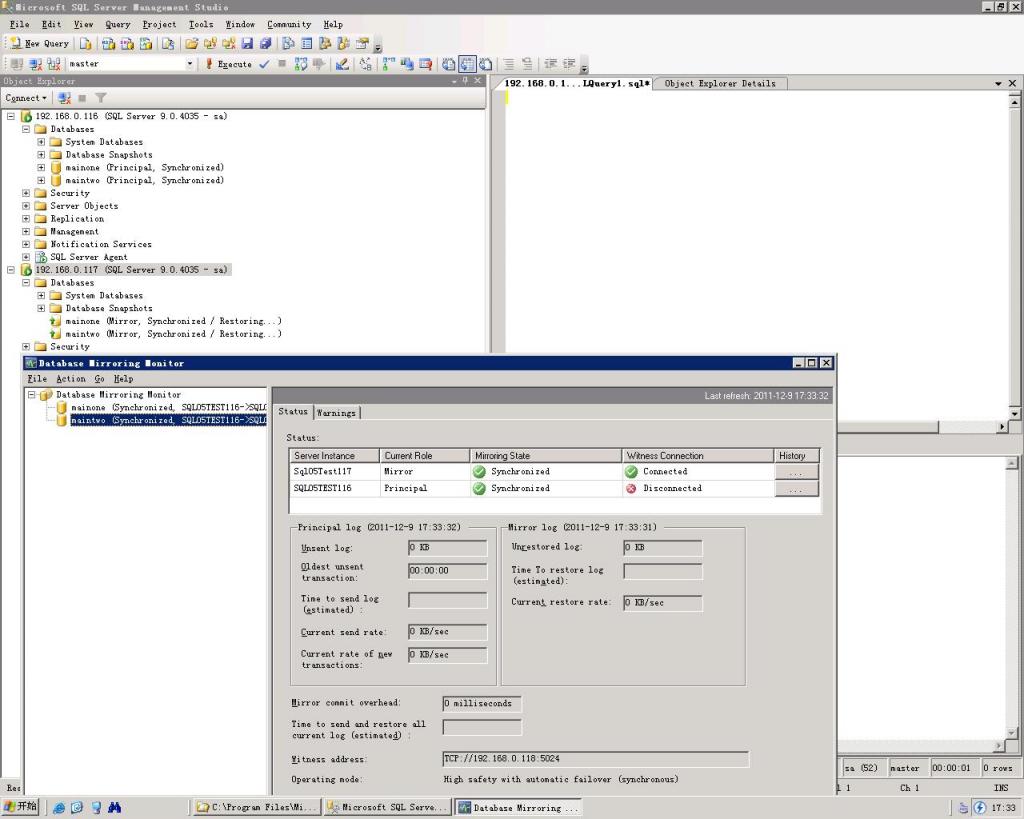Click the Mirror commit overhead field

click(482, 703)
